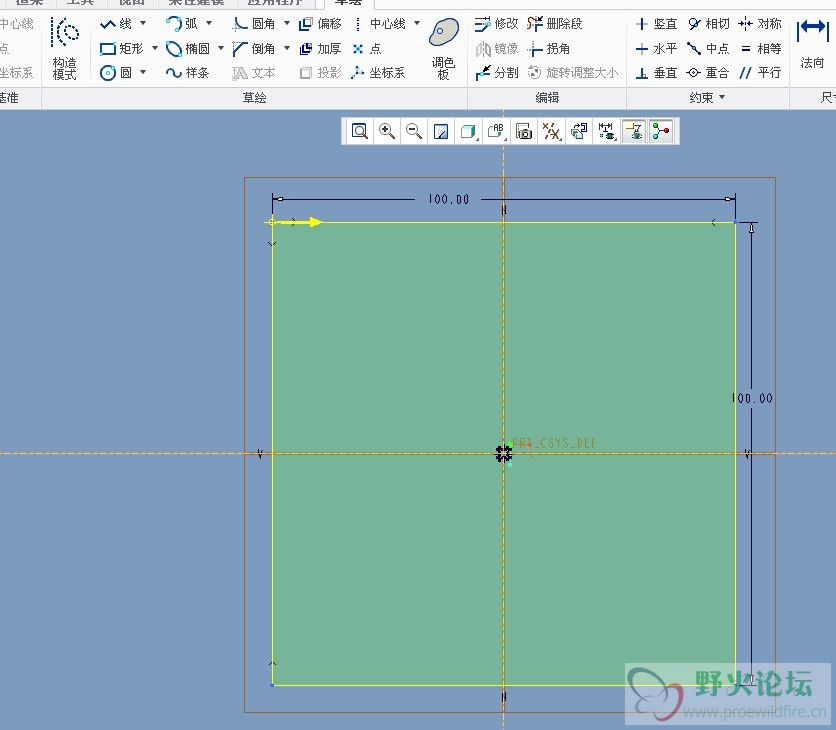Select the Fillet (圆角) tool

pos(254,24)
